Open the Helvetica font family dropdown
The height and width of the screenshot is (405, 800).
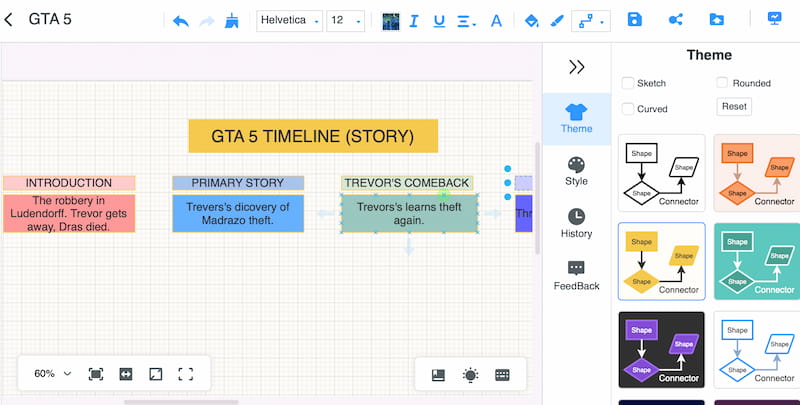[289, 21]
